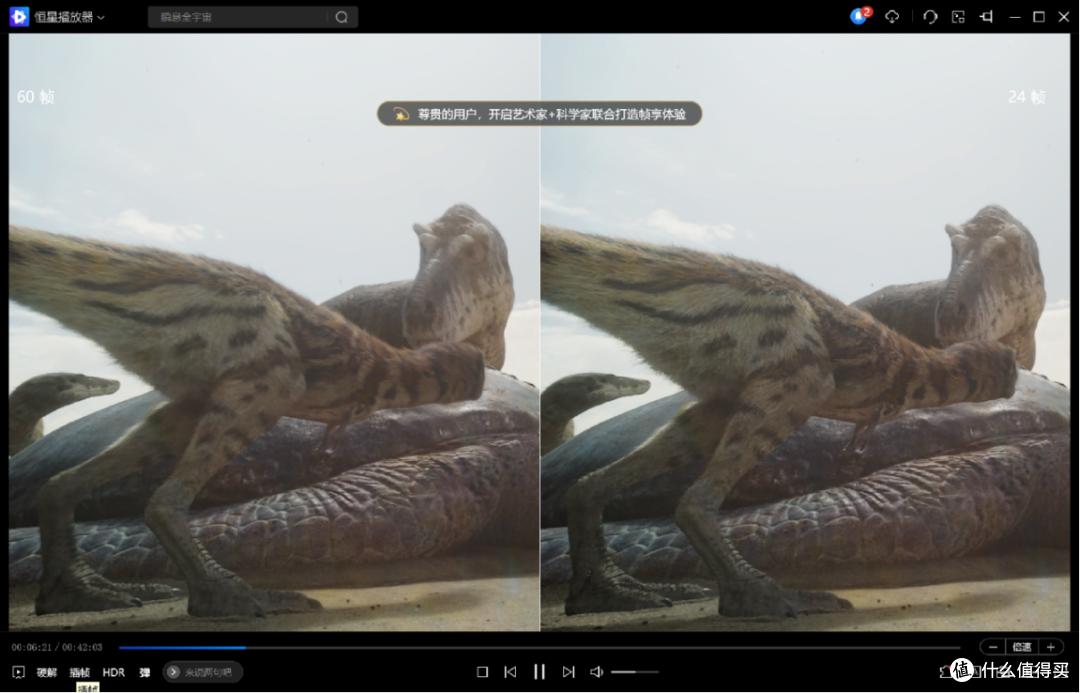
Task: Skip to the previous video
Action: [510, 672]
